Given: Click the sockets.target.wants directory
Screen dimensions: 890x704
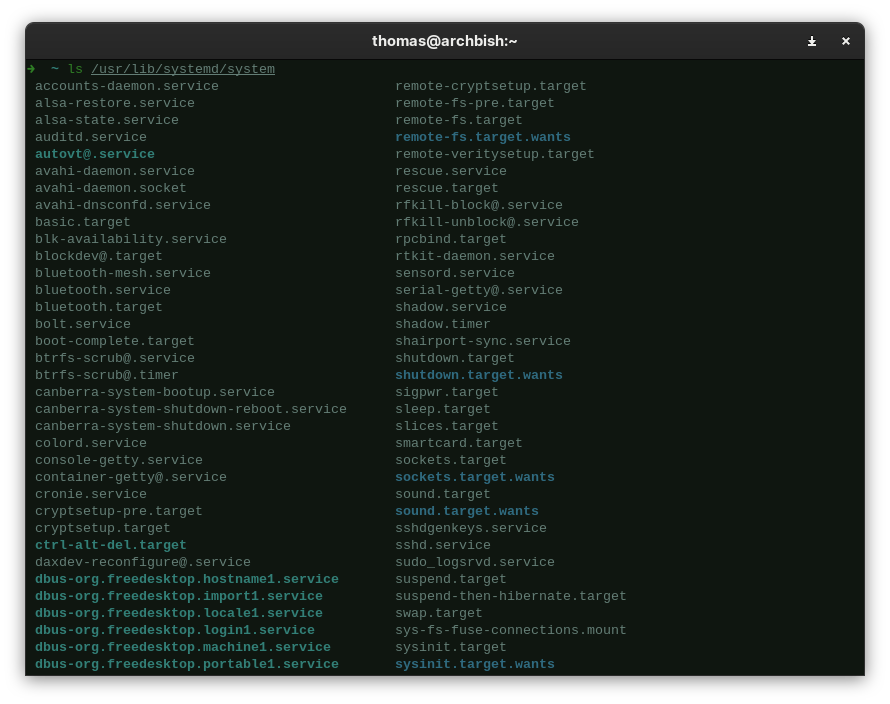Looking at the screenshot, I should (475, 477).
